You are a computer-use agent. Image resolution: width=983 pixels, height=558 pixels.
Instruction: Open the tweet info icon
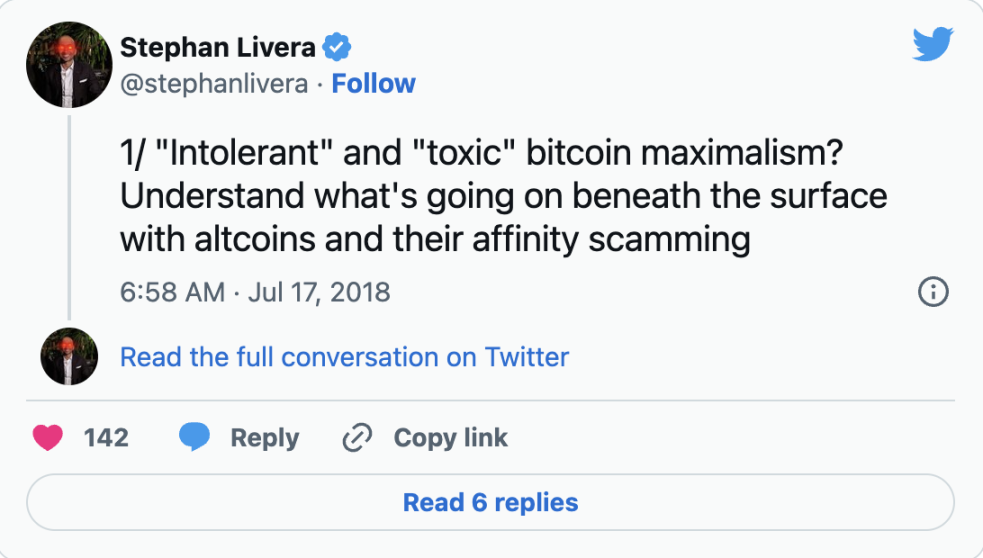(x=932, y=292)
